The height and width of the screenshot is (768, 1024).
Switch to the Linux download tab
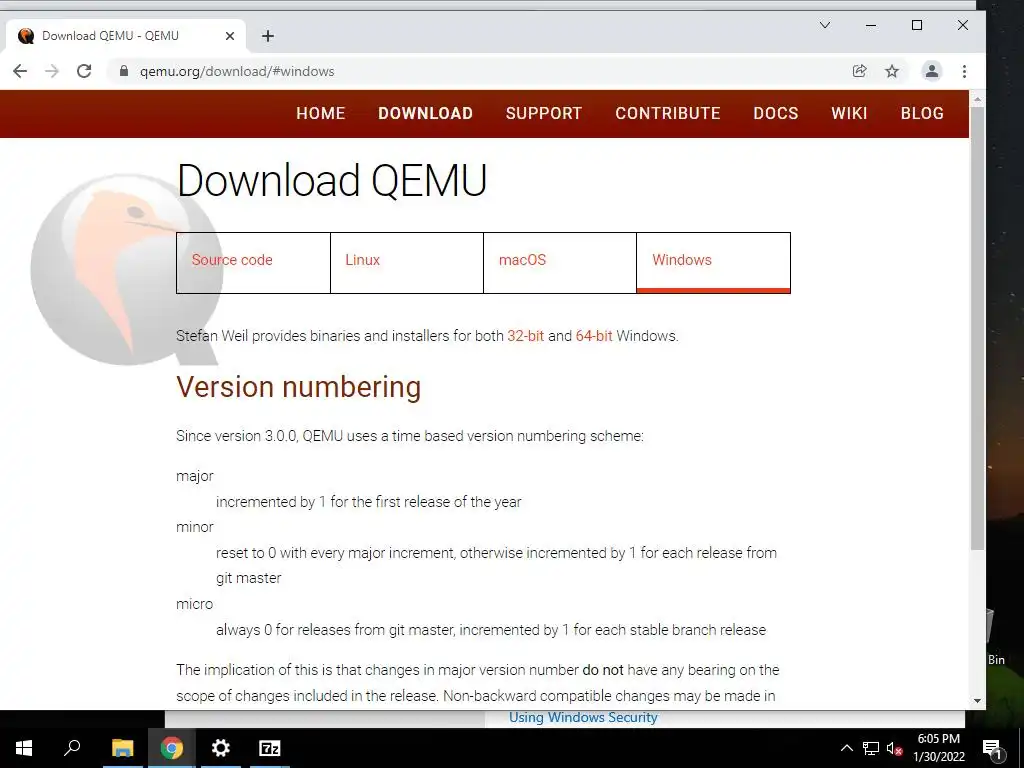tap(407, 263)
